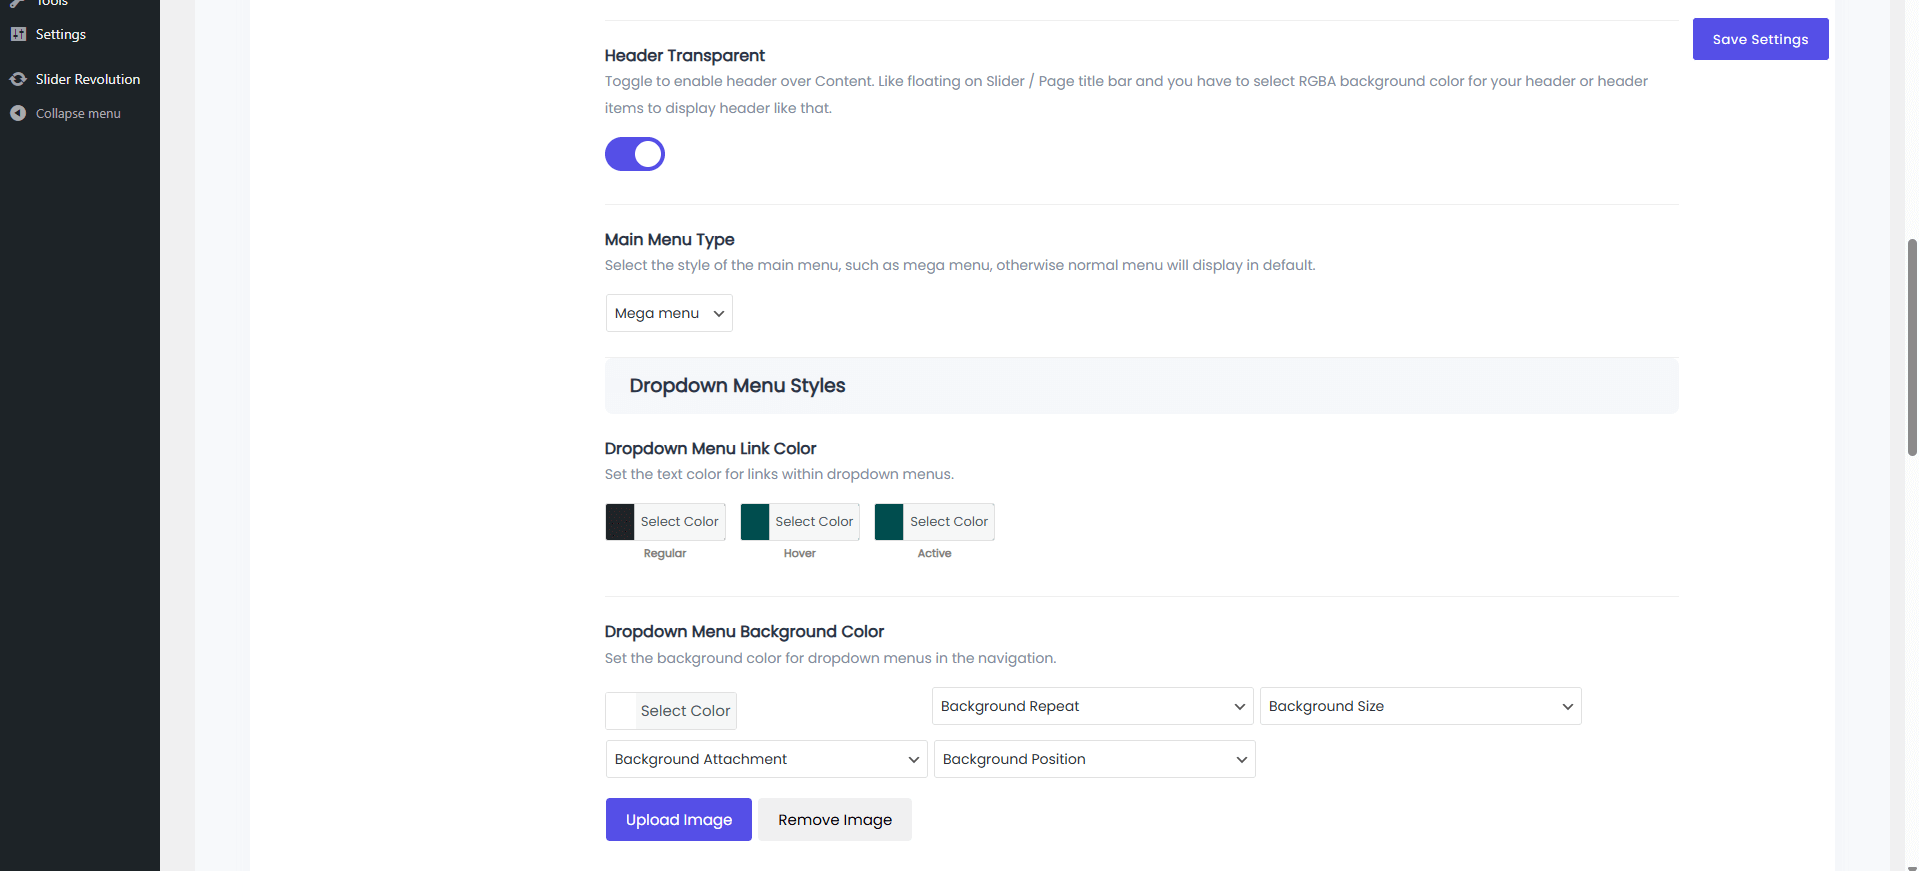Viewport: 1919px width, 871px height.
Task: Click the Settings sidebar icon
Action: pos(18,34)
